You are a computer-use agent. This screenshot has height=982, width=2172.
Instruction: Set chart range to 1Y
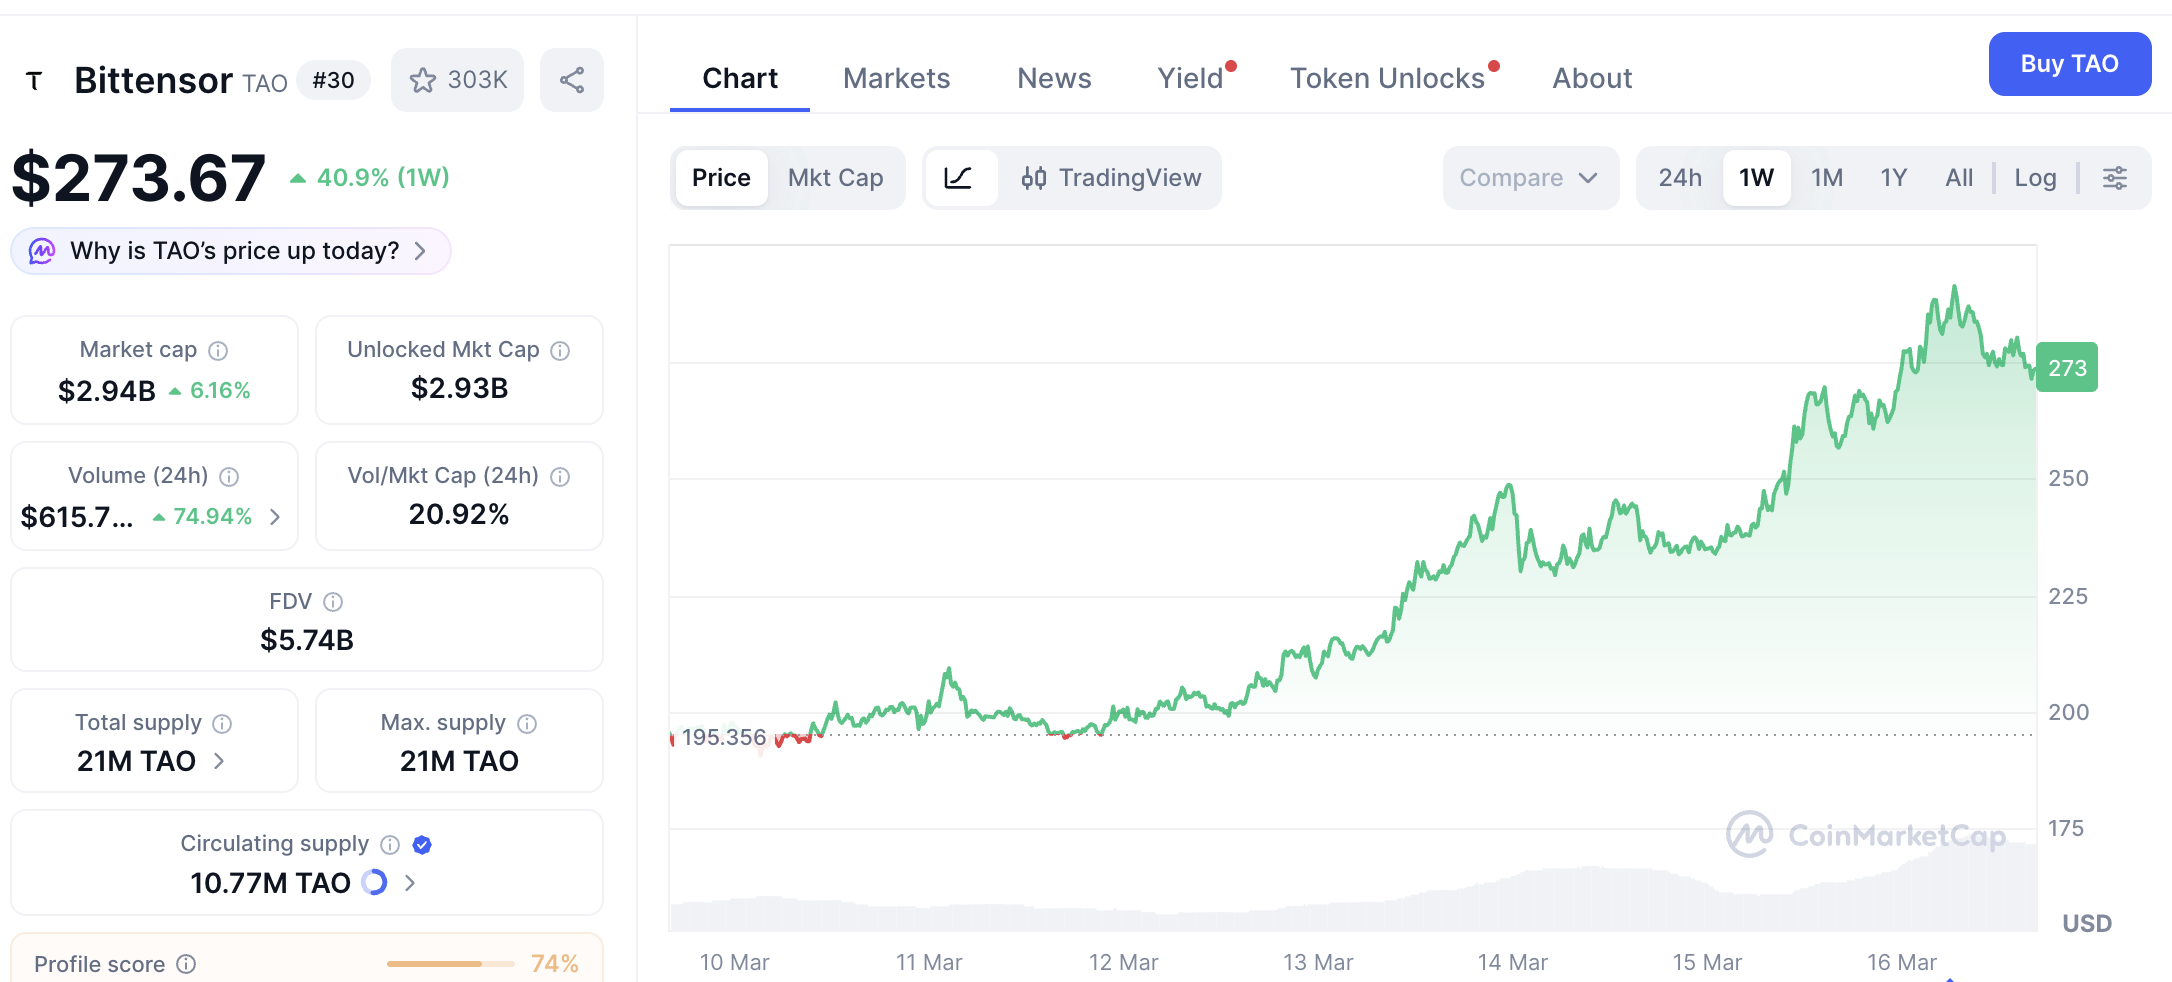(x=1894, y=178)
